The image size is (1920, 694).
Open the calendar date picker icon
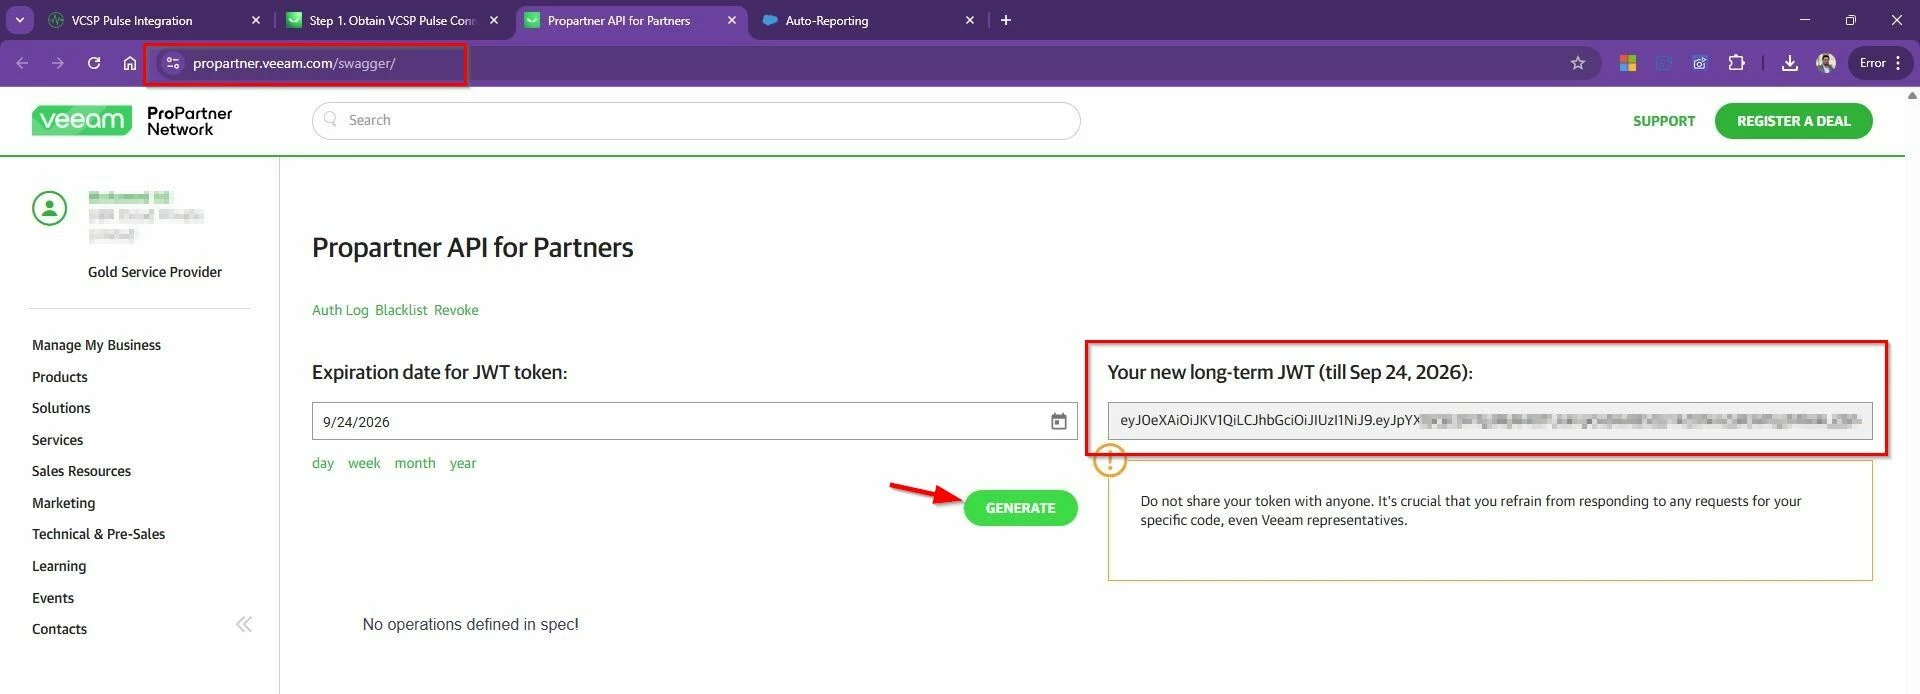point(1059,421)
